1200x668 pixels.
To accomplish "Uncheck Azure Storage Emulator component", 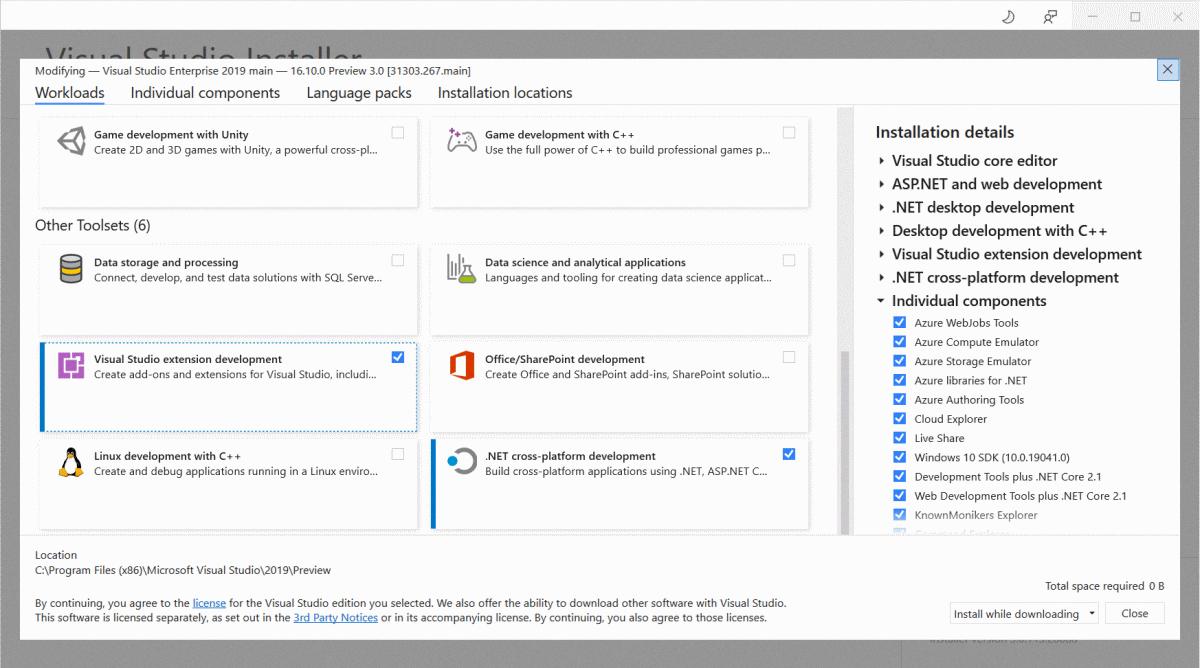I will click(x=899, y=361).
